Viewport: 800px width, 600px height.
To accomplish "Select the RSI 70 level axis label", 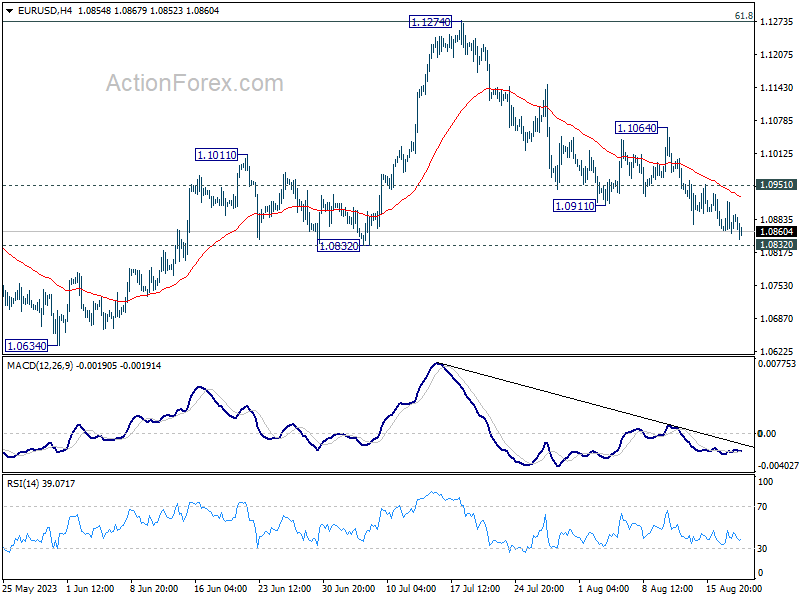I will point(762,507).
